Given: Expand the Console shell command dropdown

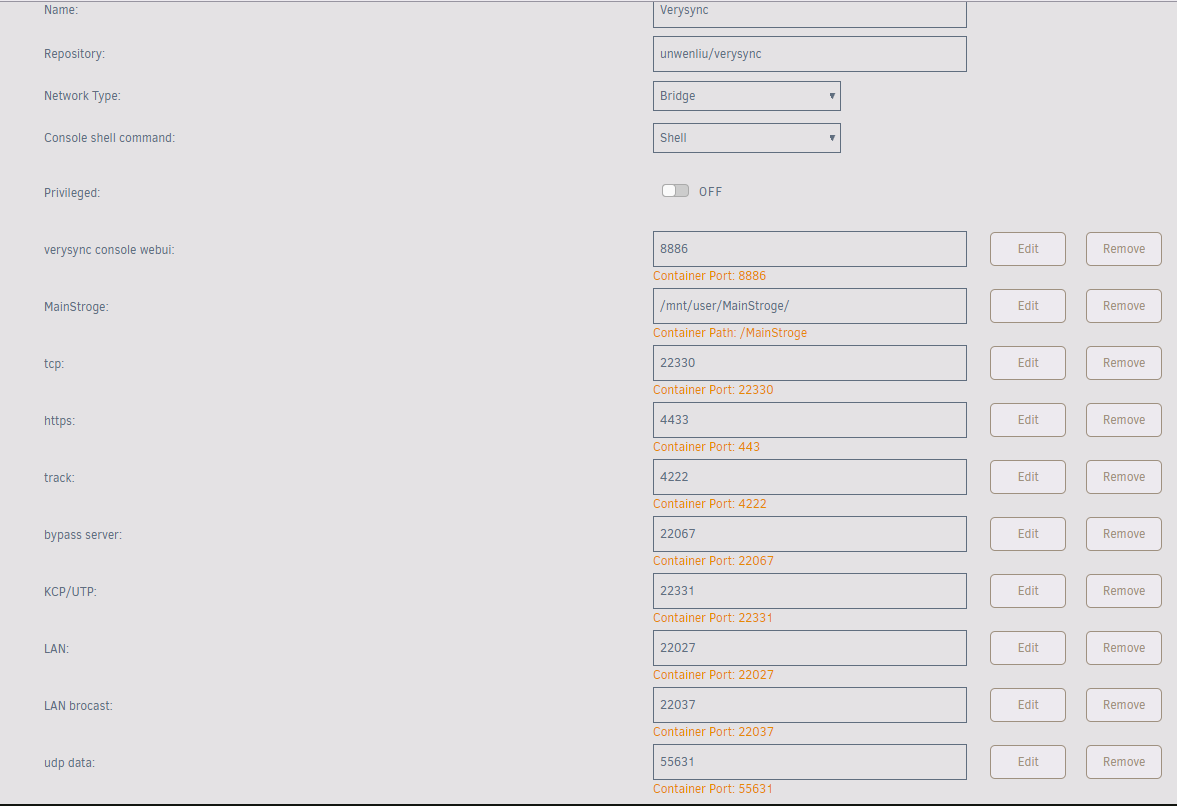Looking at the screenshot, I should click(746, 138).
